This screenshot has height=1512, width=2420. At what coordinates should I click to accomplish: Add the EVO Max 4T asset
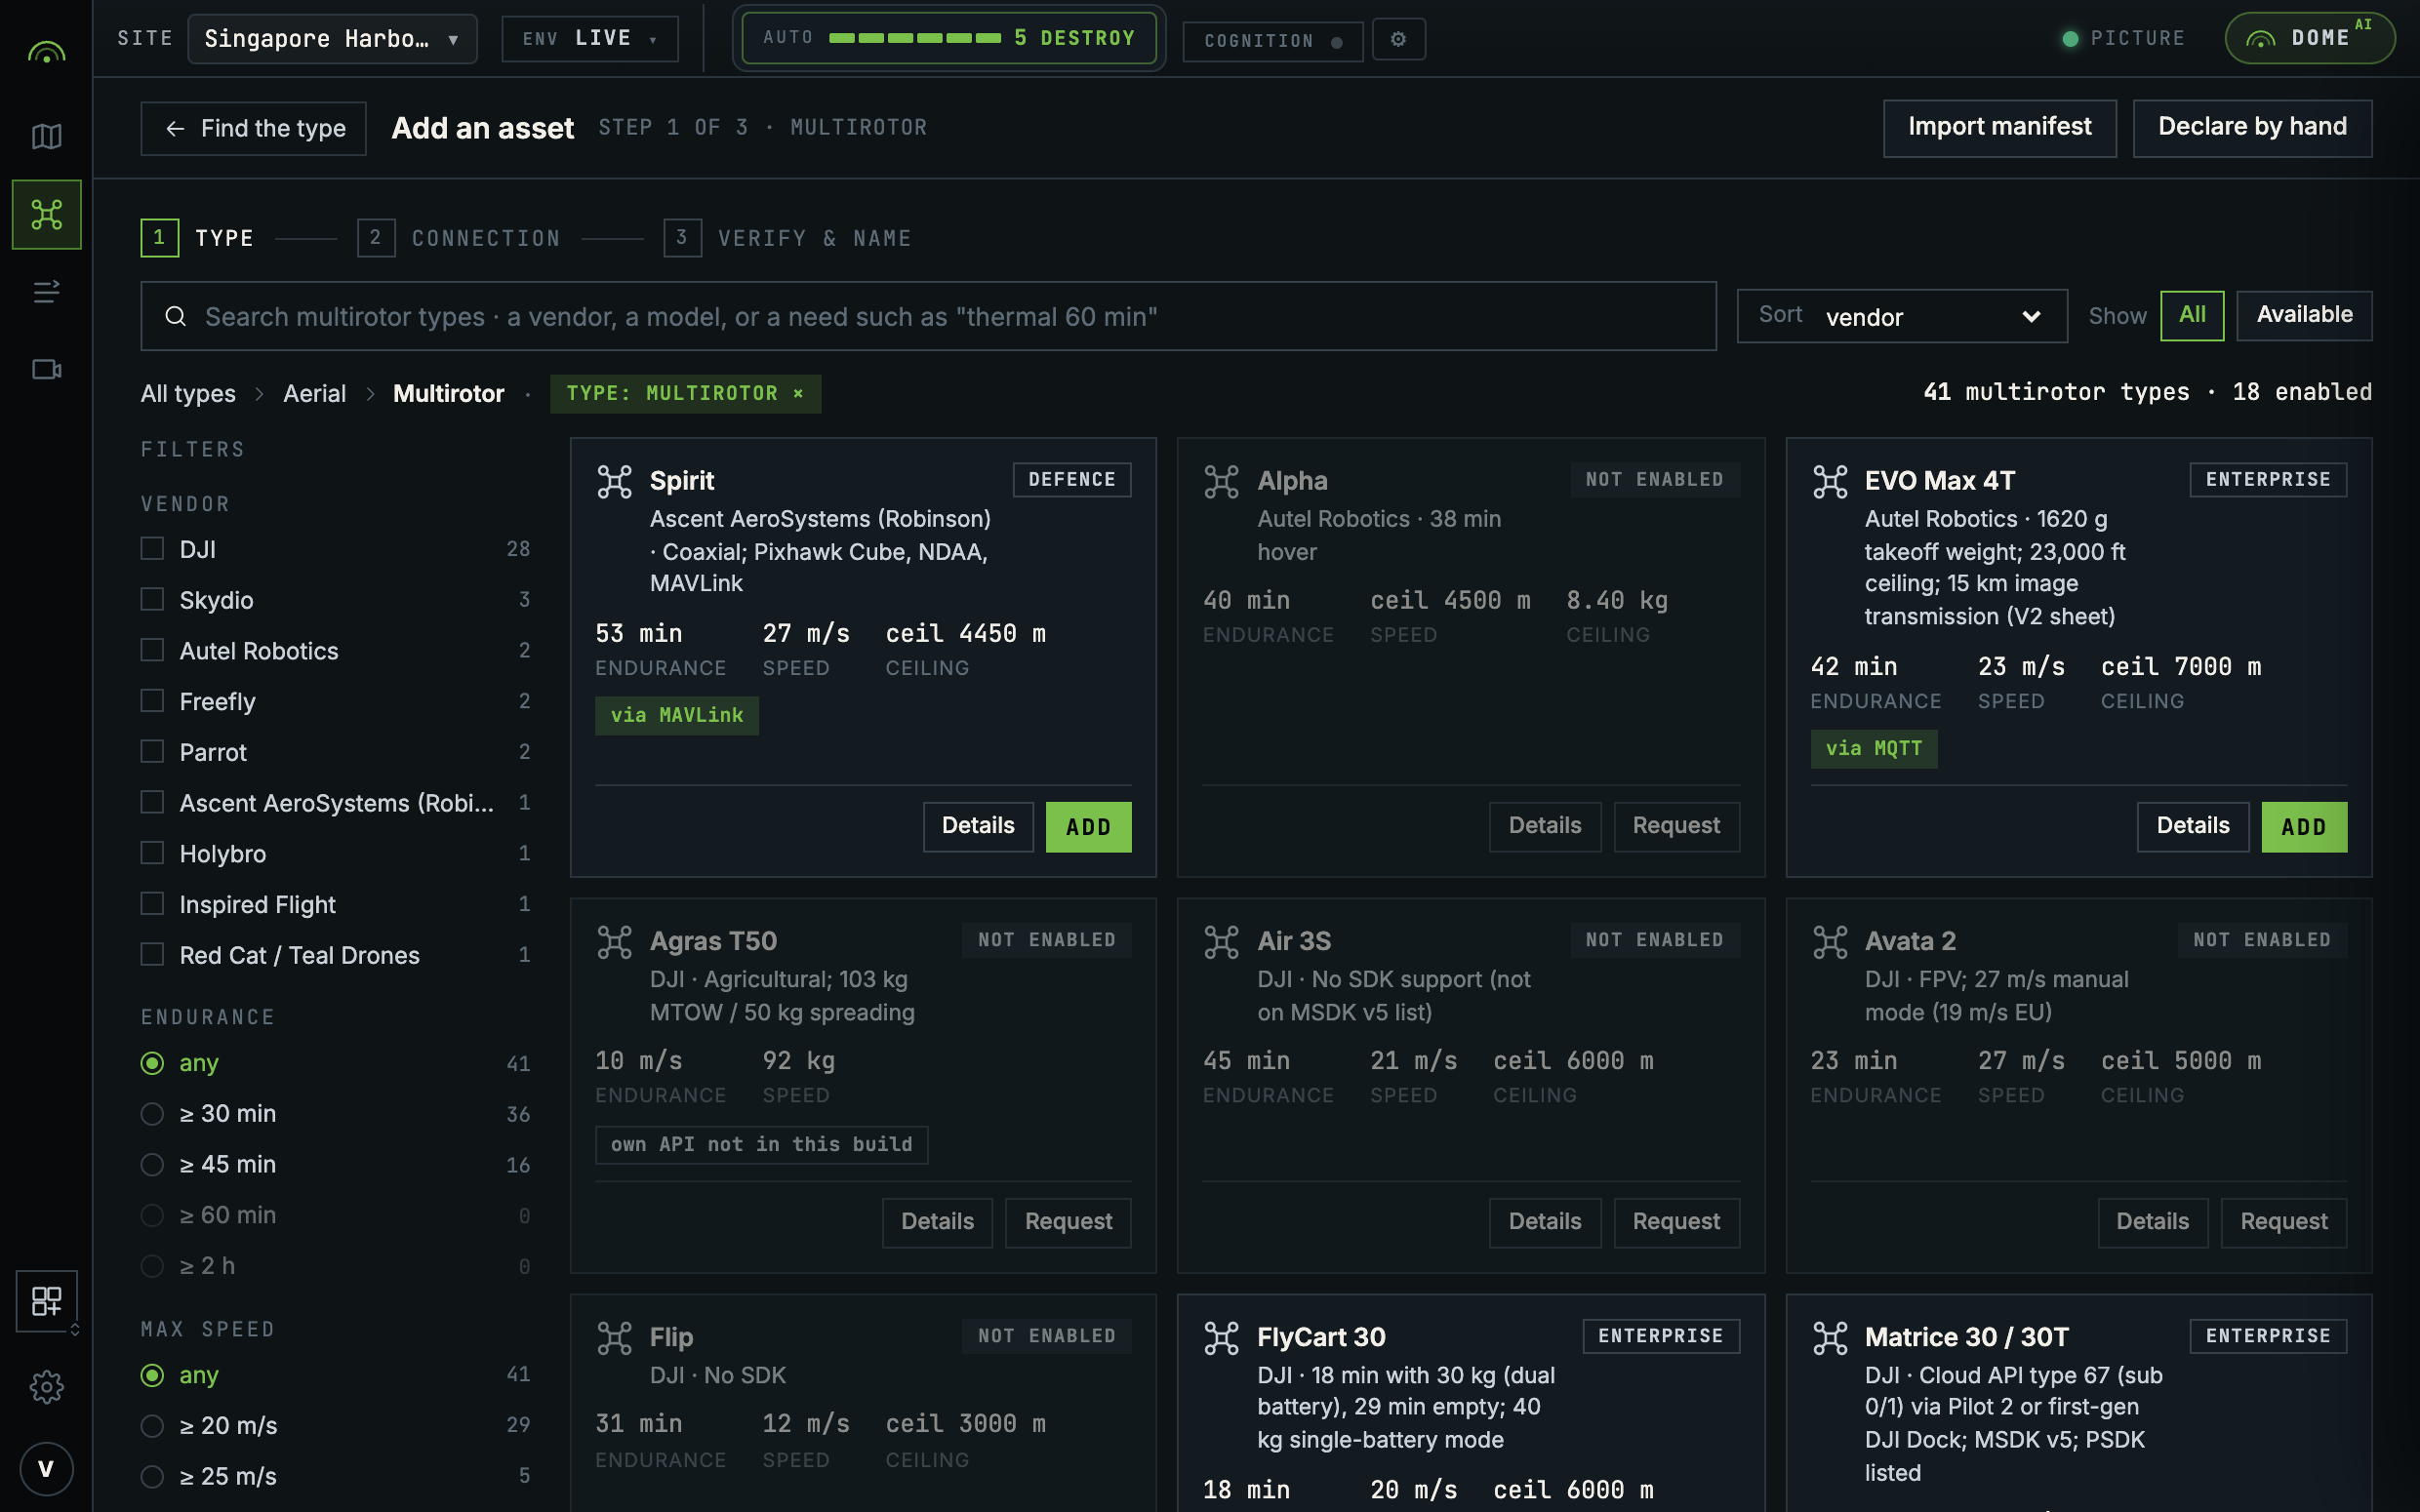click(2303, 826)
